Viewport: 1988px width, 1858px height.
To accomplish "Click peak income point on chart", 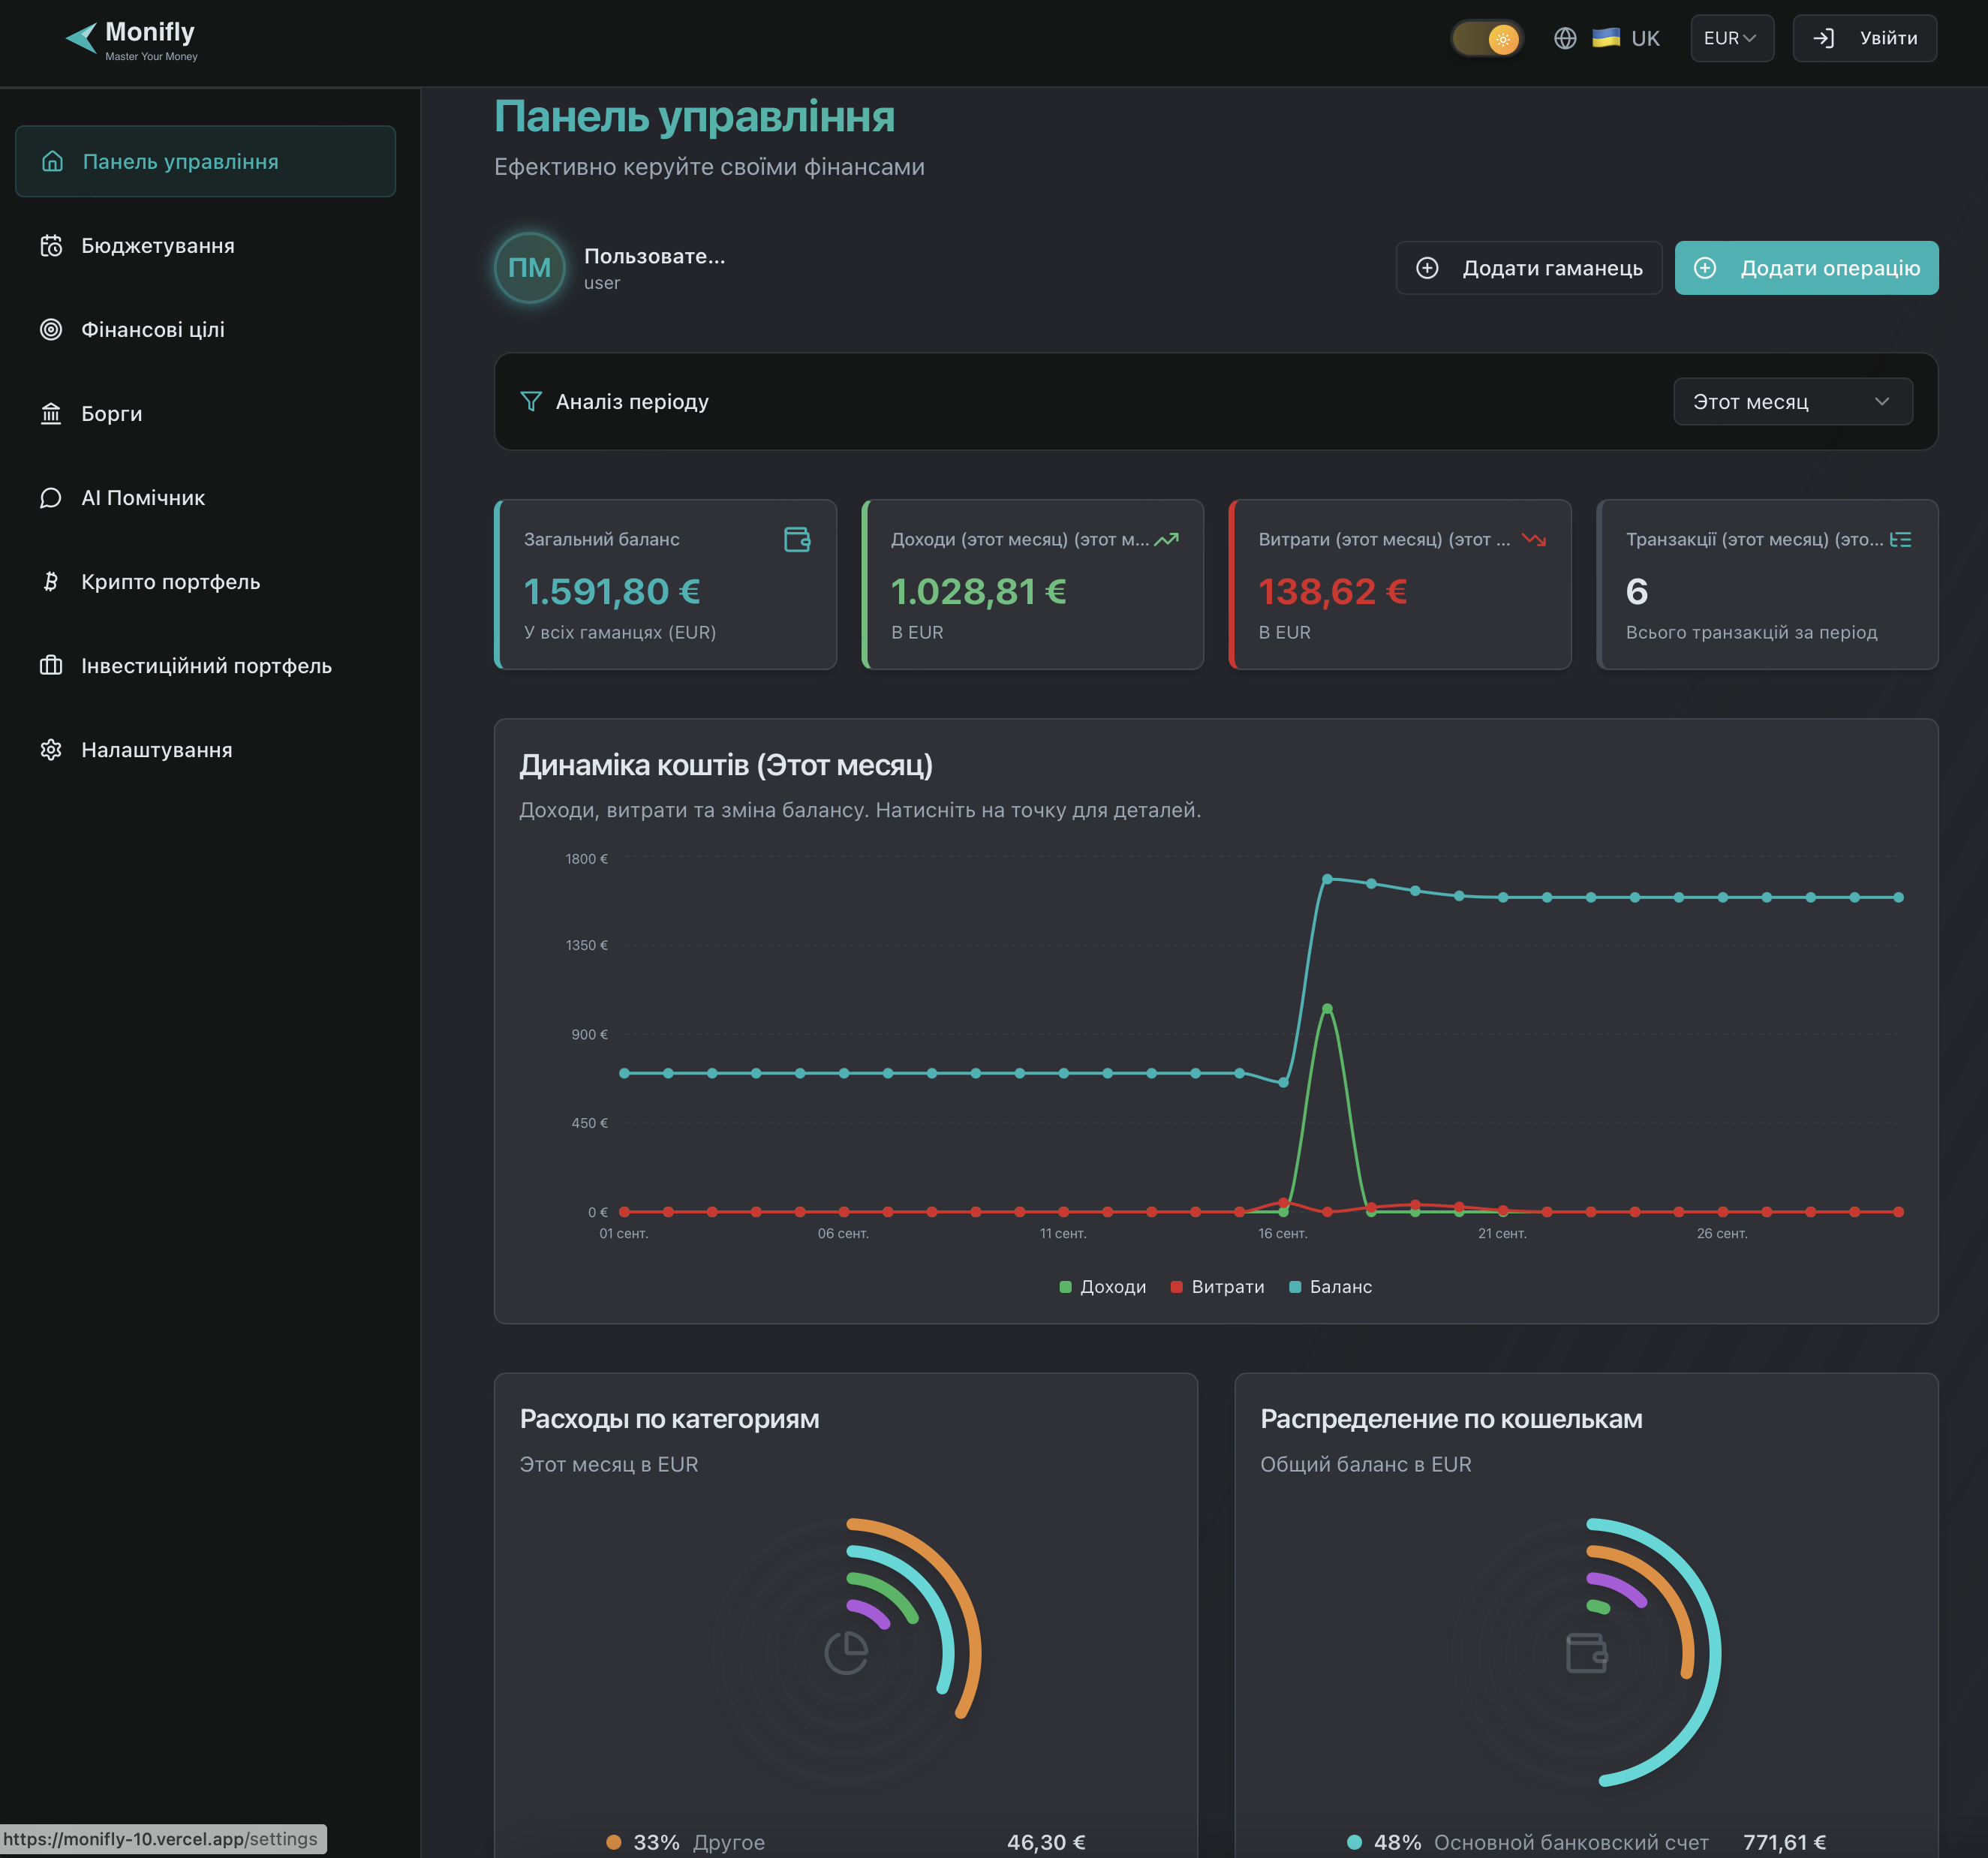I will click(1327, 1008).
